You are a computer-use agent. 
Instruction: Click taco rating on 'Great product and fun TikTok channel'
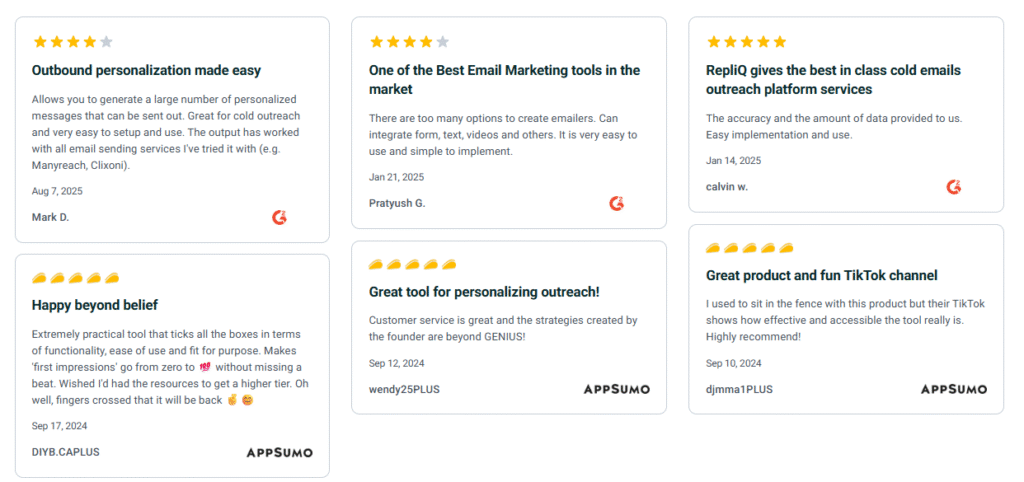coord(750,248)
